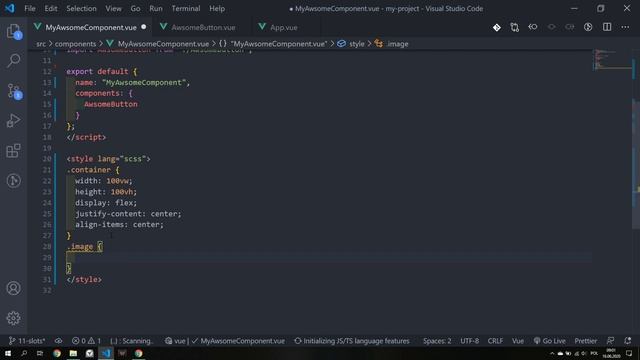Open the Search view in activity bar
640x360 pixels.
(13, 61)
